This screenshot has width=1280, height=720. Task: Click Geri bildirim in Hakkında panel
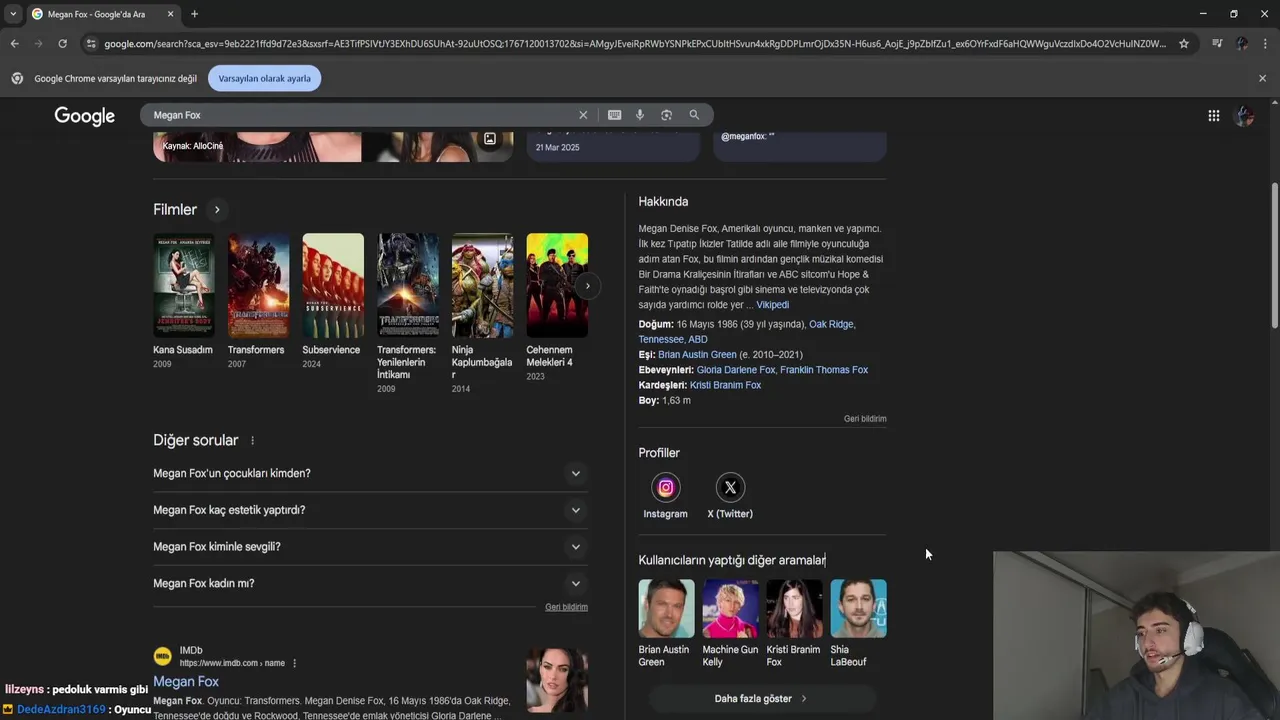[x=865, y=419]
